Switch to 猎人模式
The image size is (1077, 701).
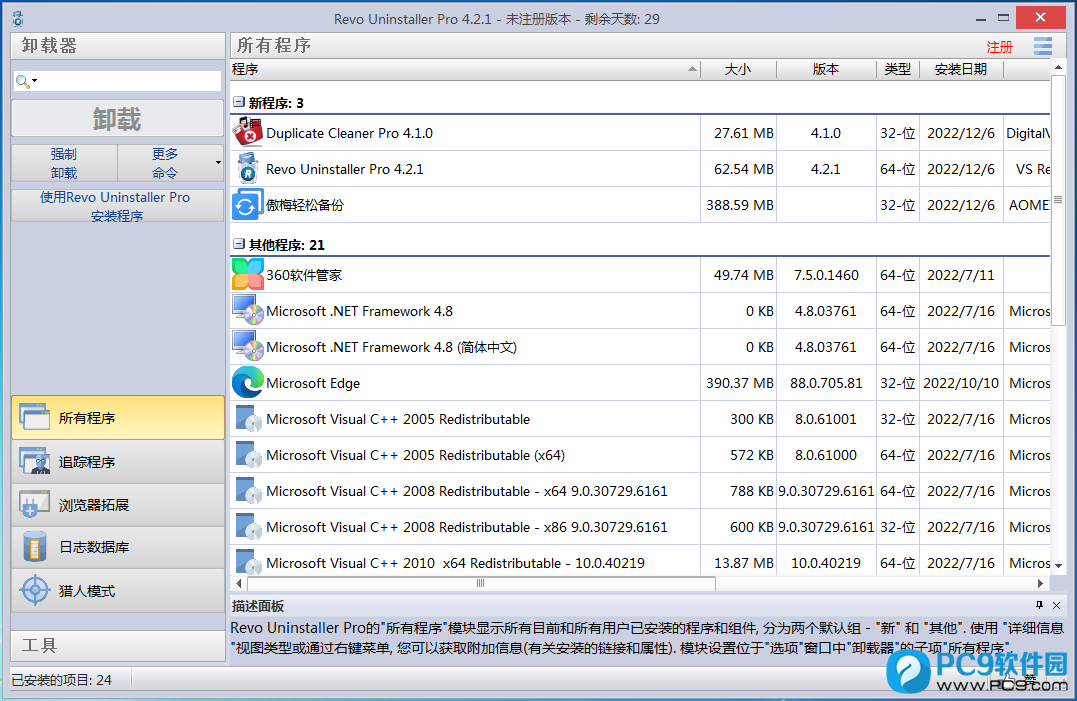point(117,590)
